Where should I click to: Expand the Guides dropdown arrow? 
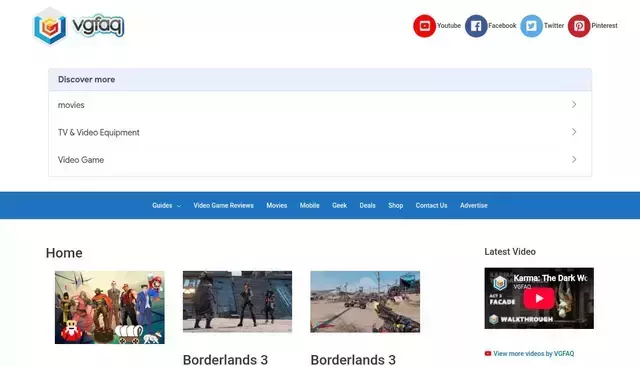pyautogui.click(x=178, y=206)
